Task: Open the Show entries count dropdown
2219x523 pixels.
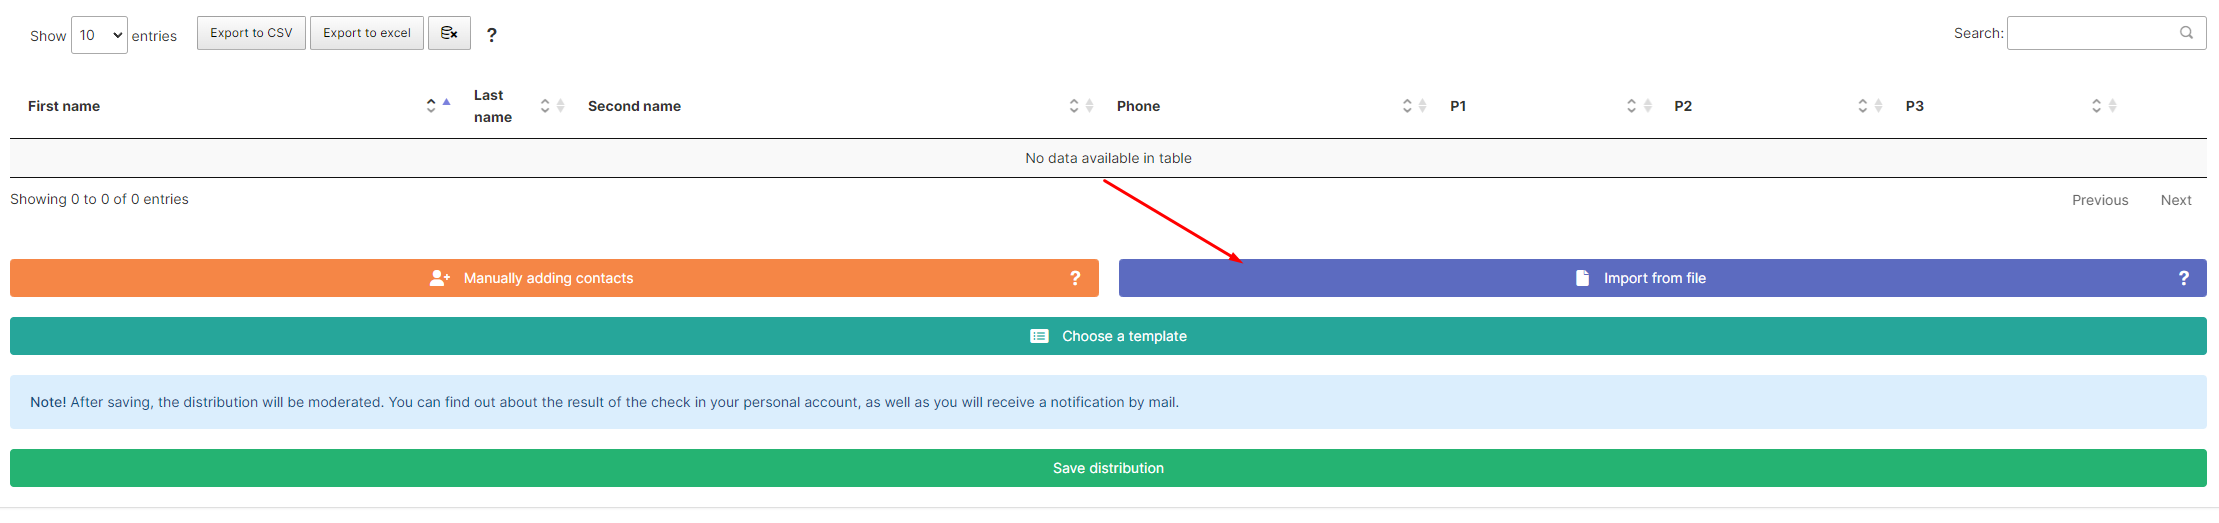Action: (x=99, y=35)
